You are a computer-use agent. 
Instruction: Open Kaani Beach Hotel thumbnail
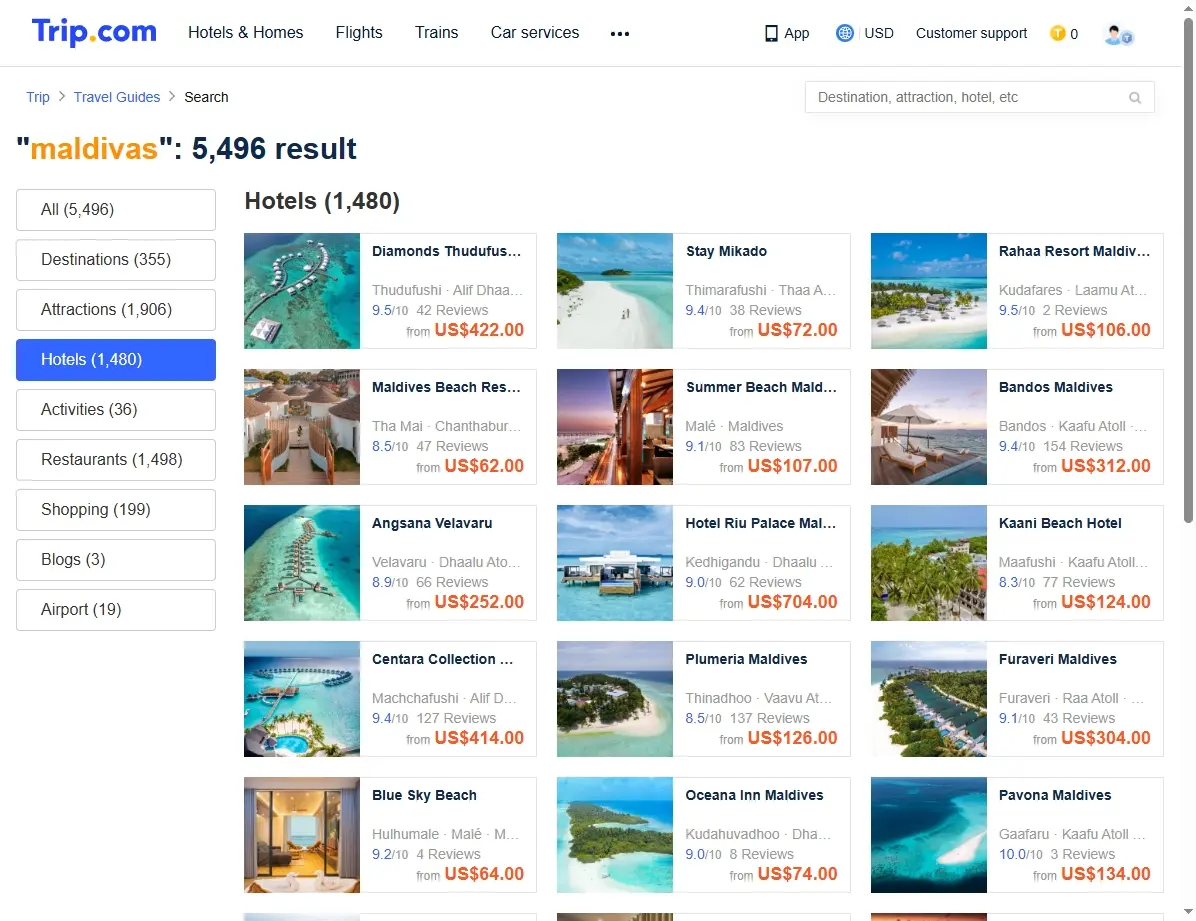click(929, 562)
